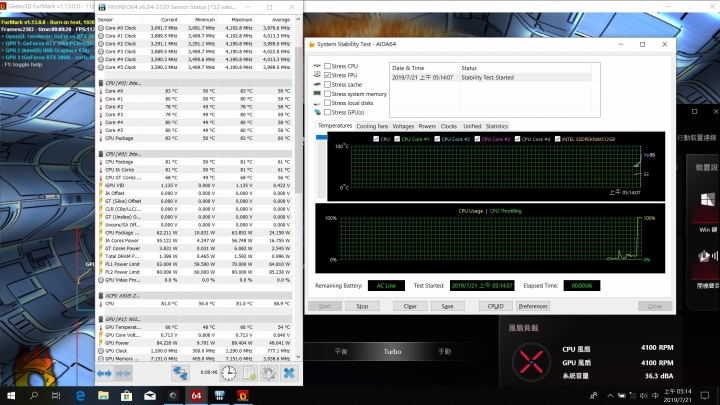This screenshot has width=720, height=405.
Task: Click HWiNFO expand columns arrows icon
Action: (104, 373)
